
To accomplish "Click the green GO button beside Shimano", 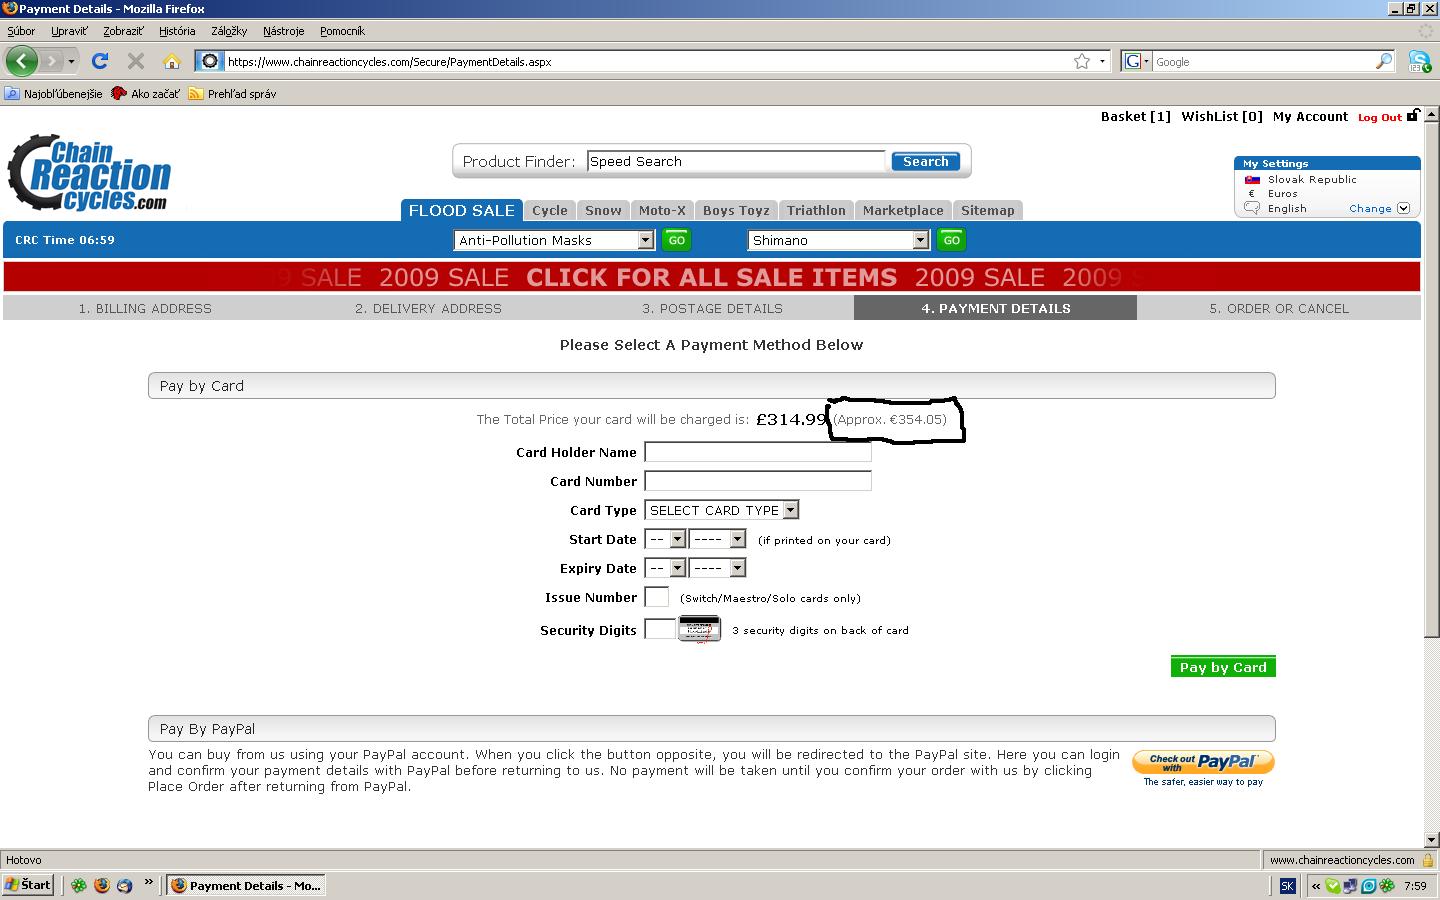I will [951, 240].
